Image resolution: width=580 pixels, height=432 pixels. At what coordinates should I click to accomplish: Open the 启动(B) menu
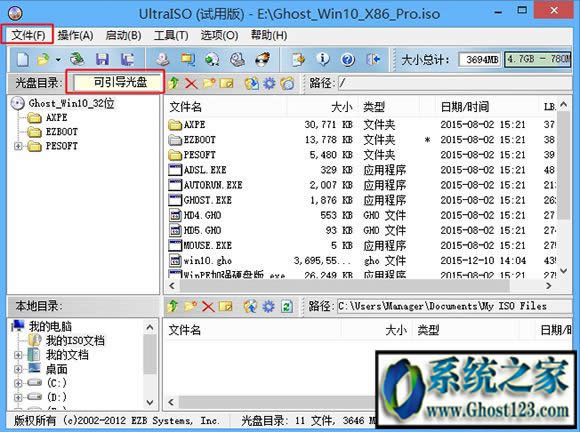click(x=123, y=35)
